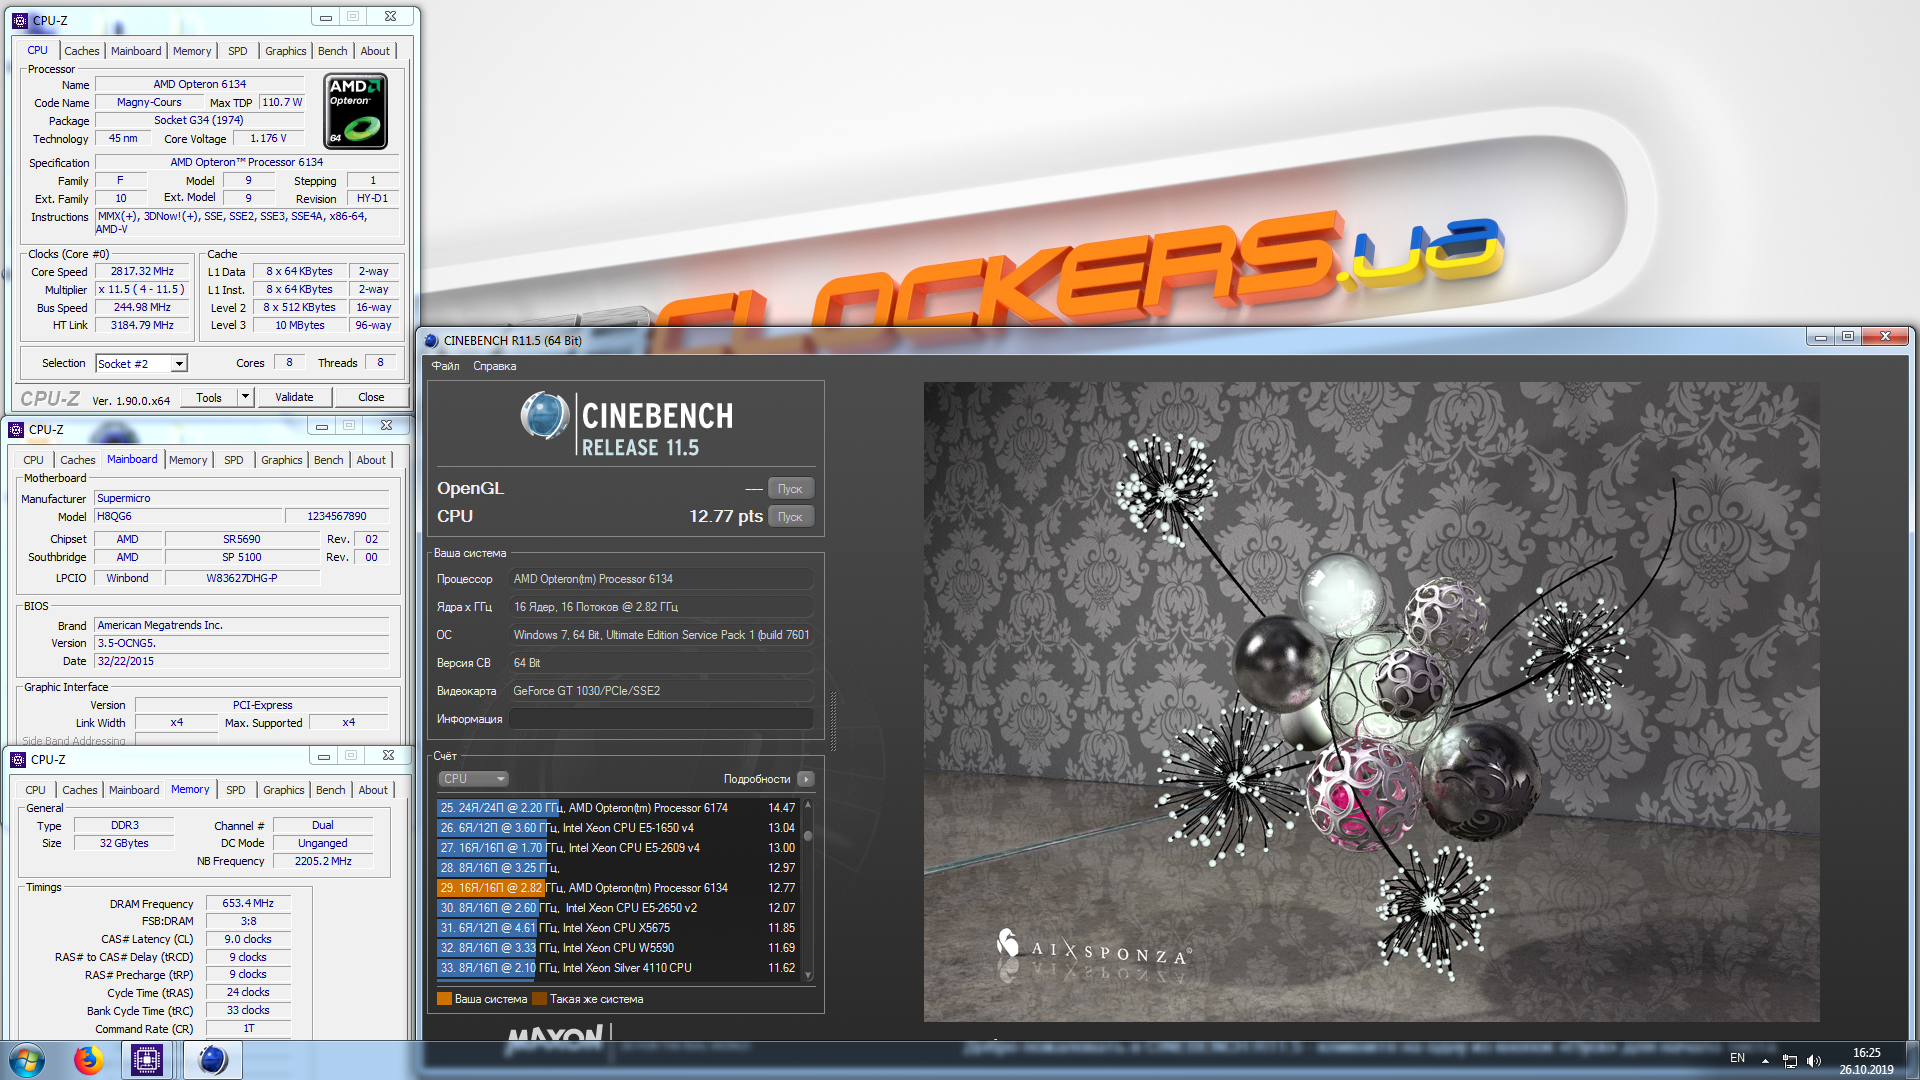Click the Windows Start orb

(27, 1060)
